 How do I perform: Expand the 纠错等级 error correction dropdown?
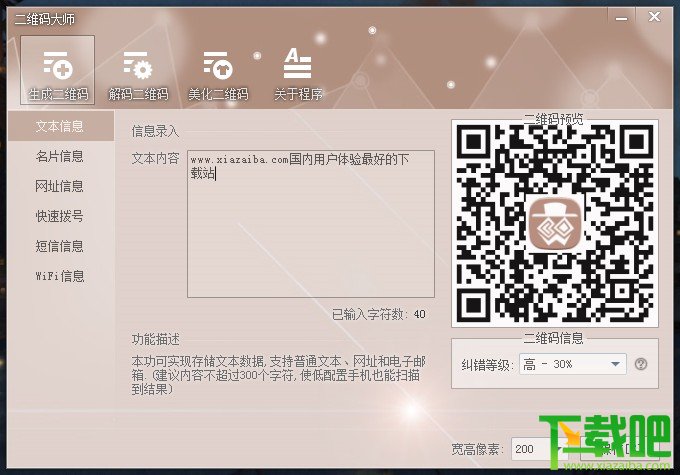pos(615,364)
